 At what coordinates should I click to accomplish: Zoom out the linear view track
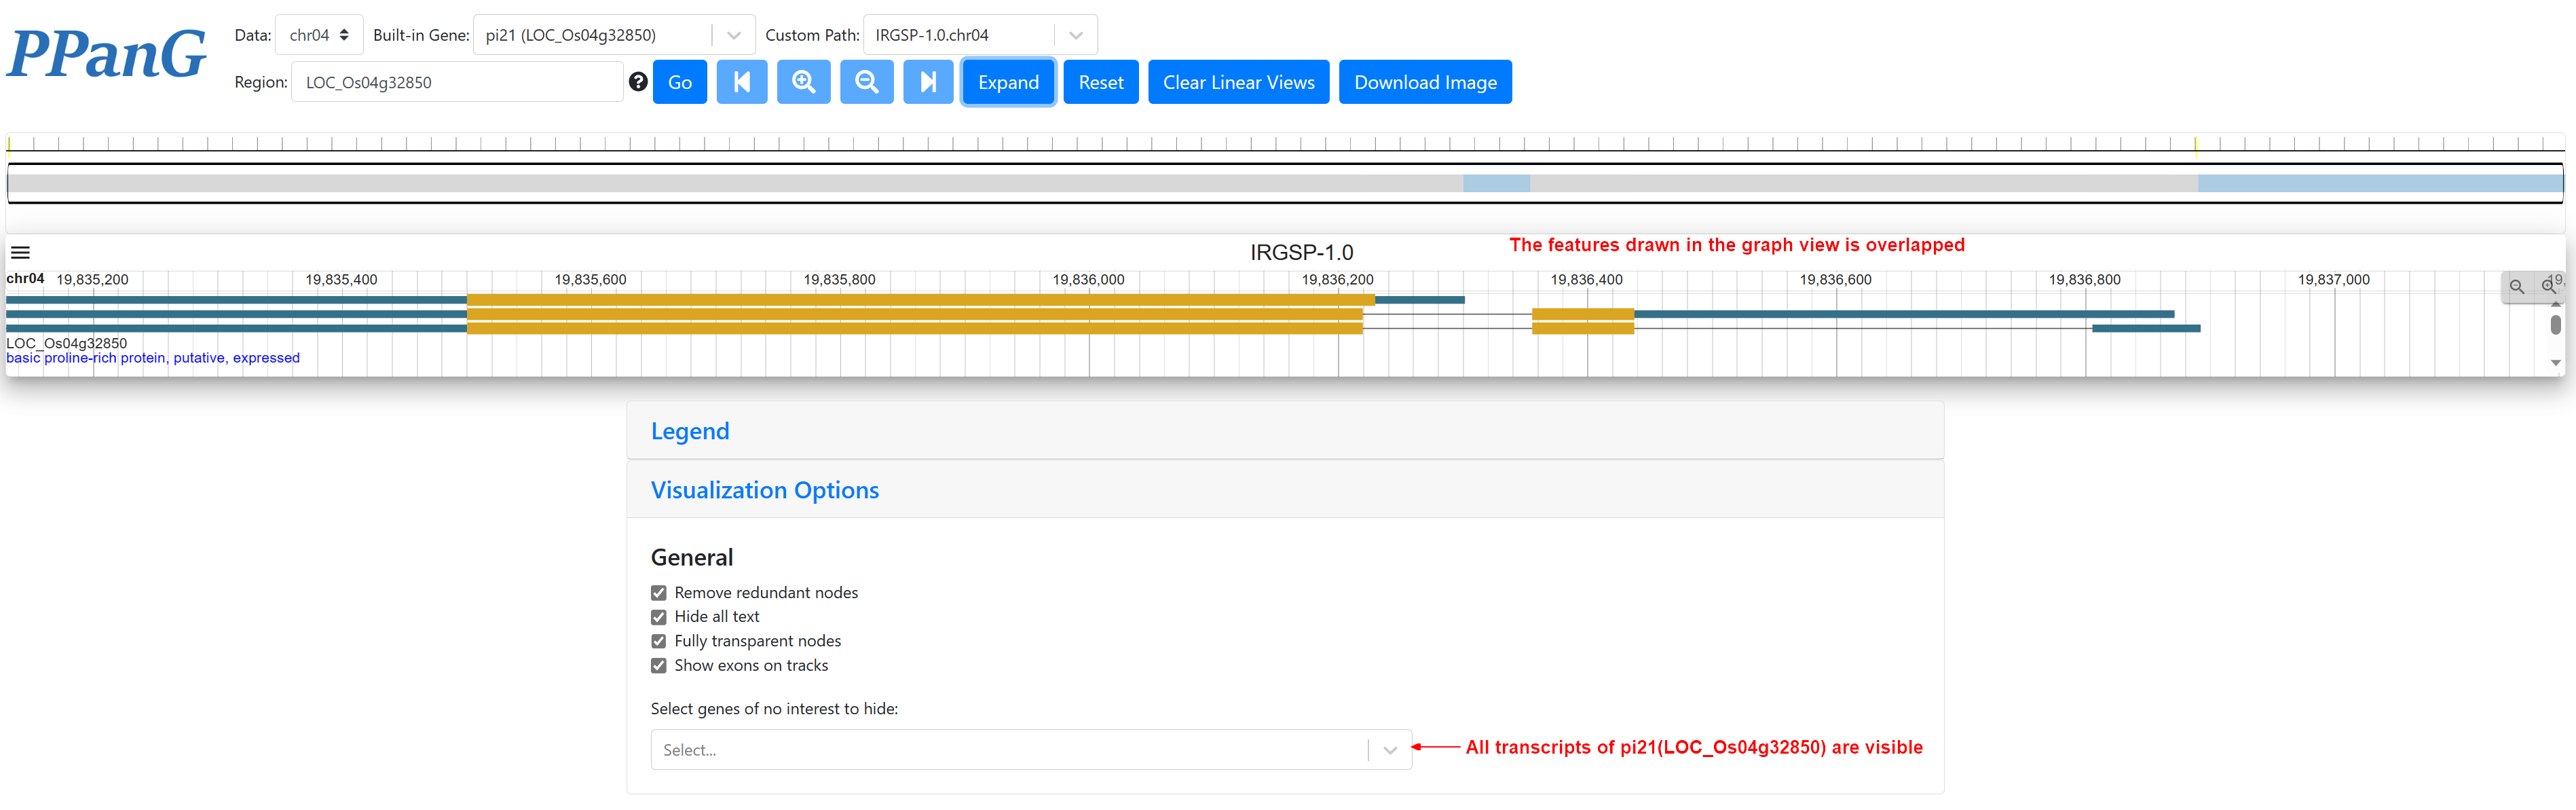tap(2517, 287)
